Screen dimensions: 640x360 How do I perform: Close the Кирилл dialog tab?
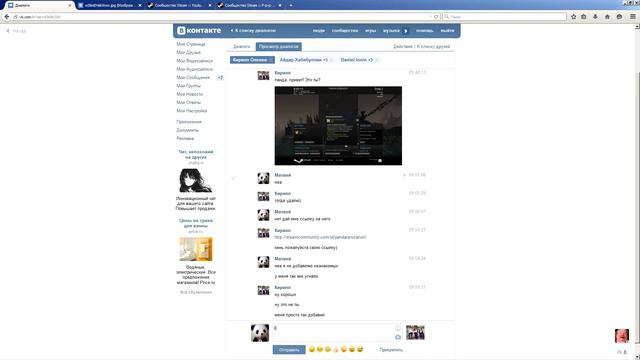(x=271, y=60)
